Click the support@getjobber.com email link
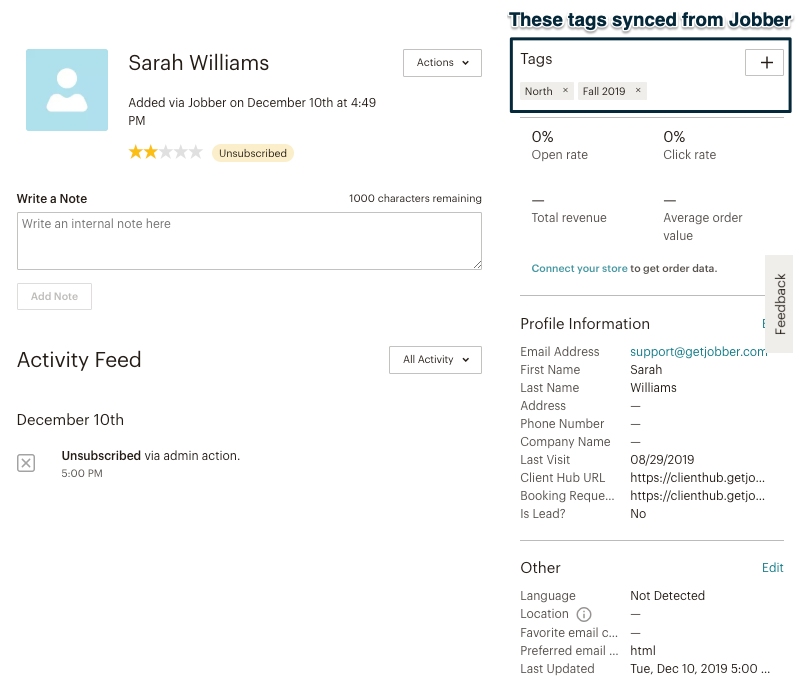This screenshot has height=682, width=802. pos(698,352)
